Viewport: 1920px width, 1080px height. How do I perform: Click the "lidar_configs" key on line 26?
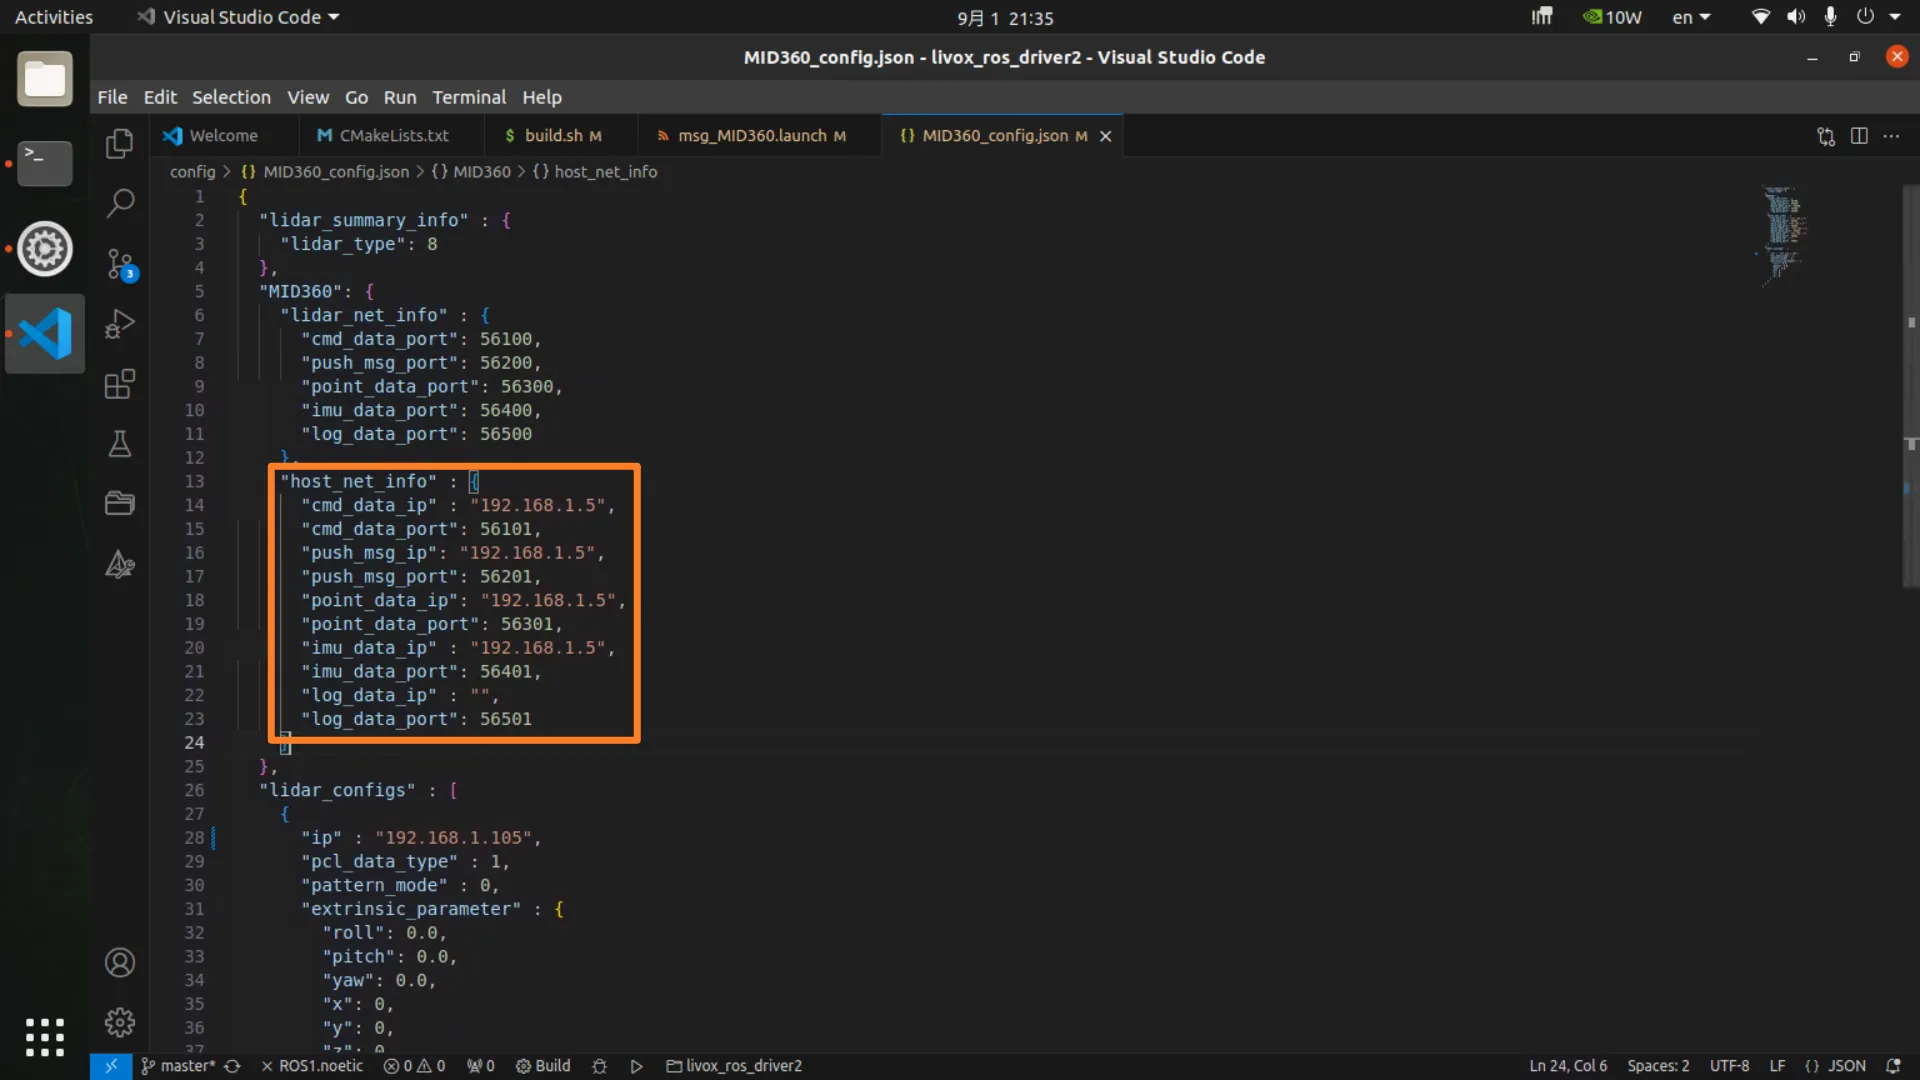pos(337,790)
